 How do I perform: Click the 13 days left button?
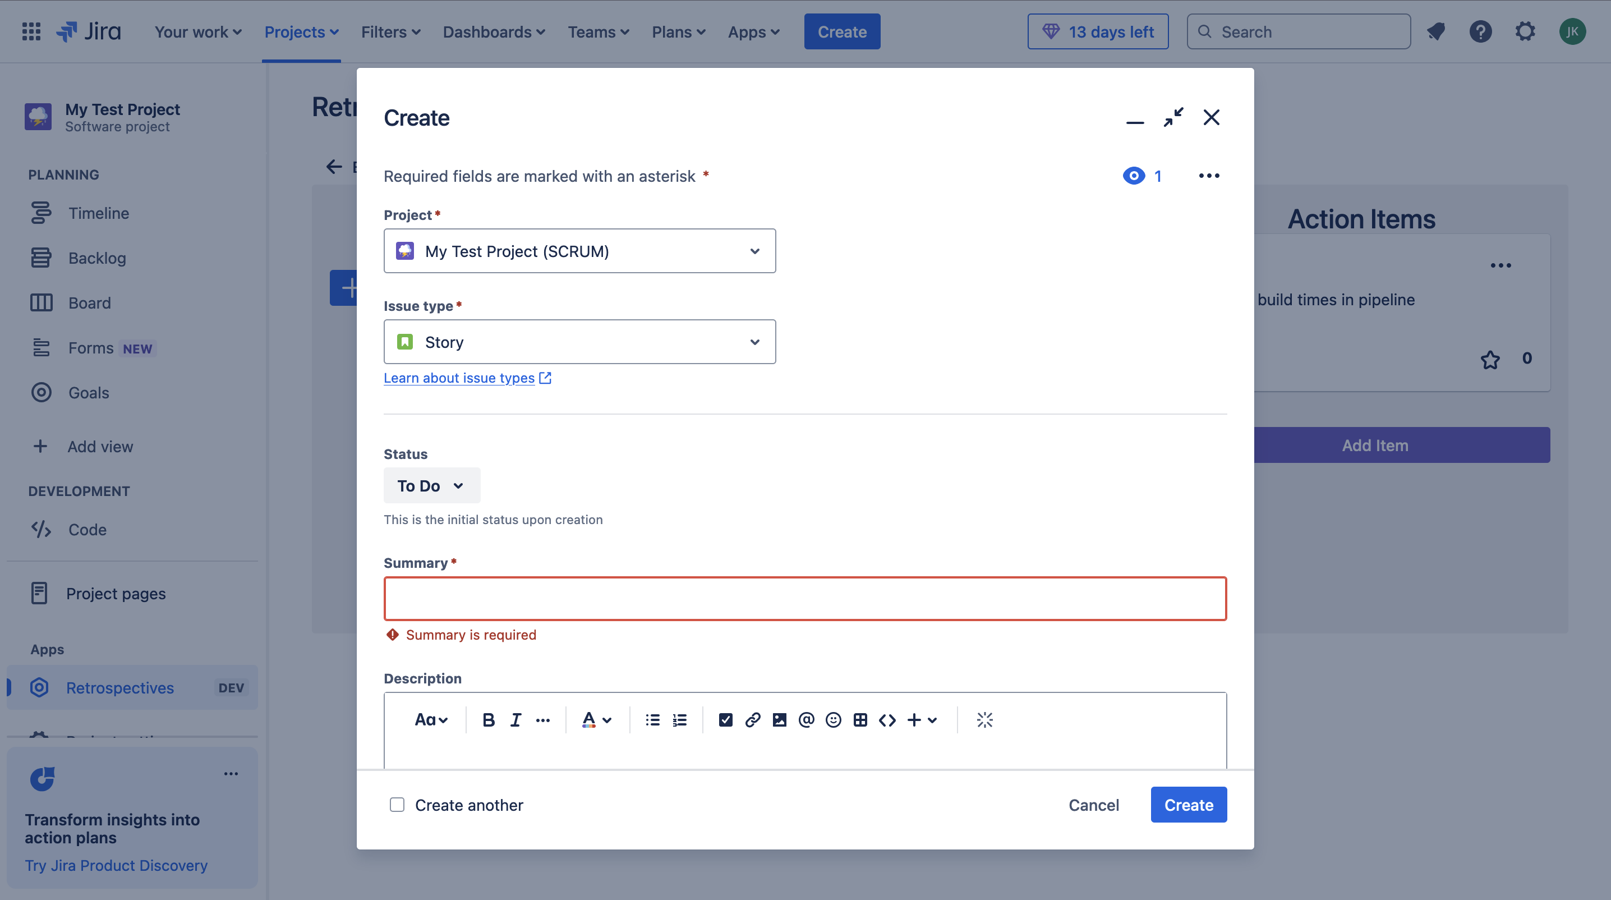[x=1098, y=31]
